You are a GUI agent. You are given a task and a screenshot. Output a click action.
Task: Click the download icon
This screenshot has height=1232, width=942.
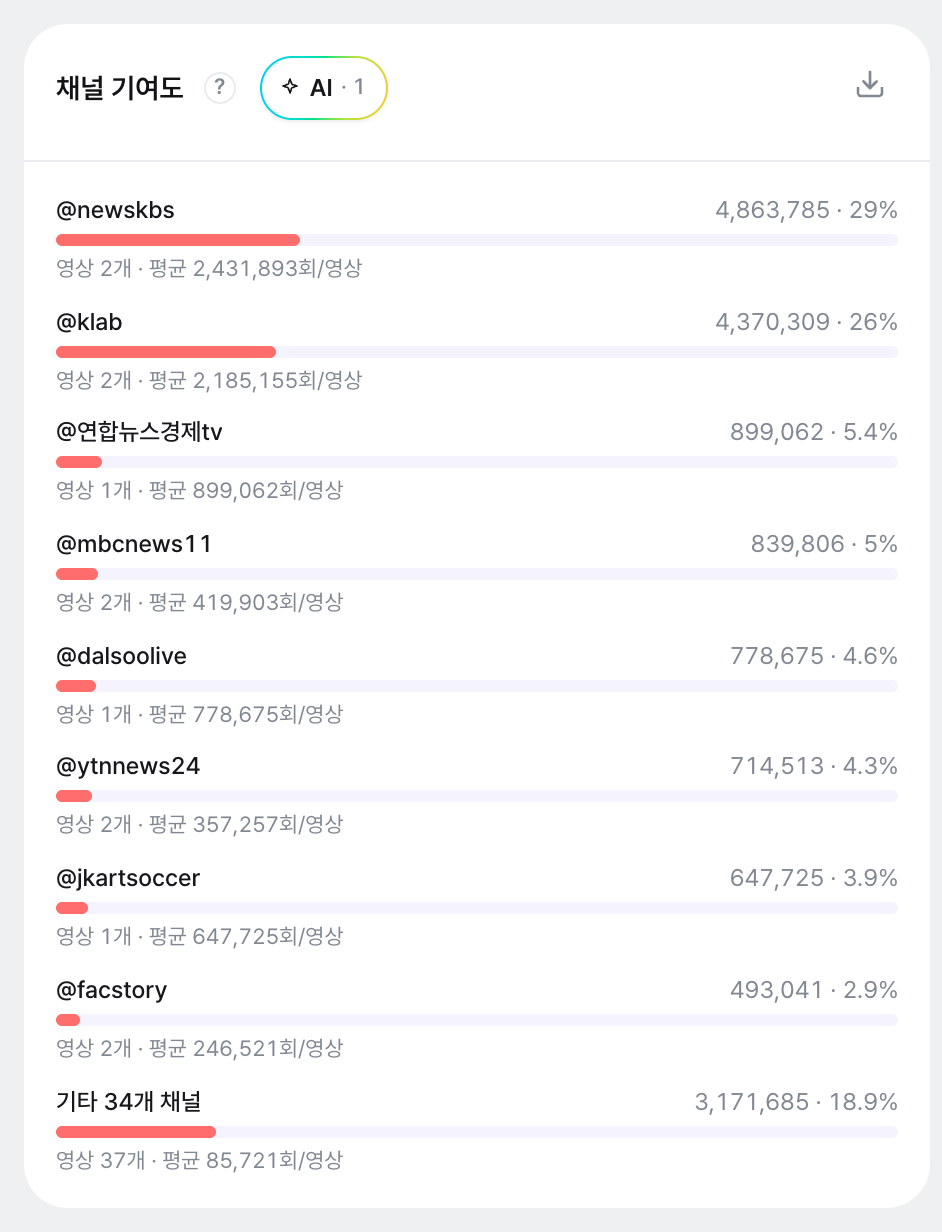[870, 85]
